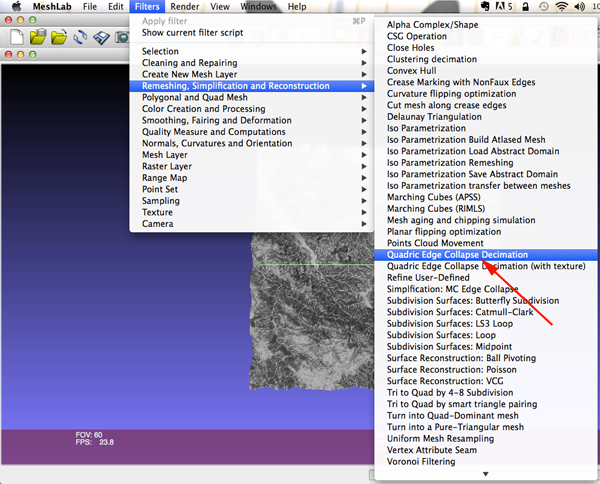Open the Apple menu icon

point(16,6)
